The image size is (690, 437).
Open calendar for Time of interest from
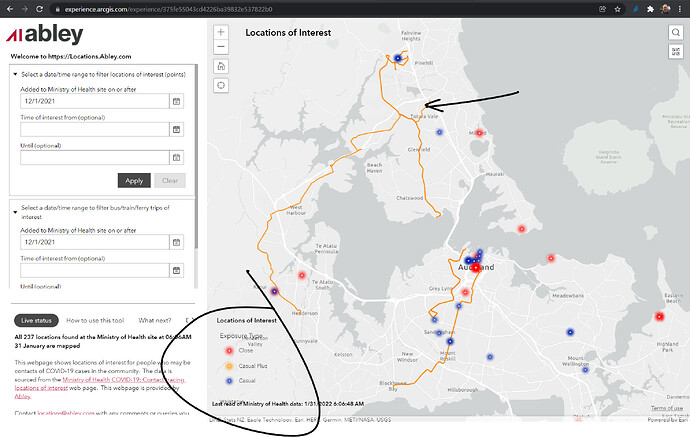tap(176, 129)
